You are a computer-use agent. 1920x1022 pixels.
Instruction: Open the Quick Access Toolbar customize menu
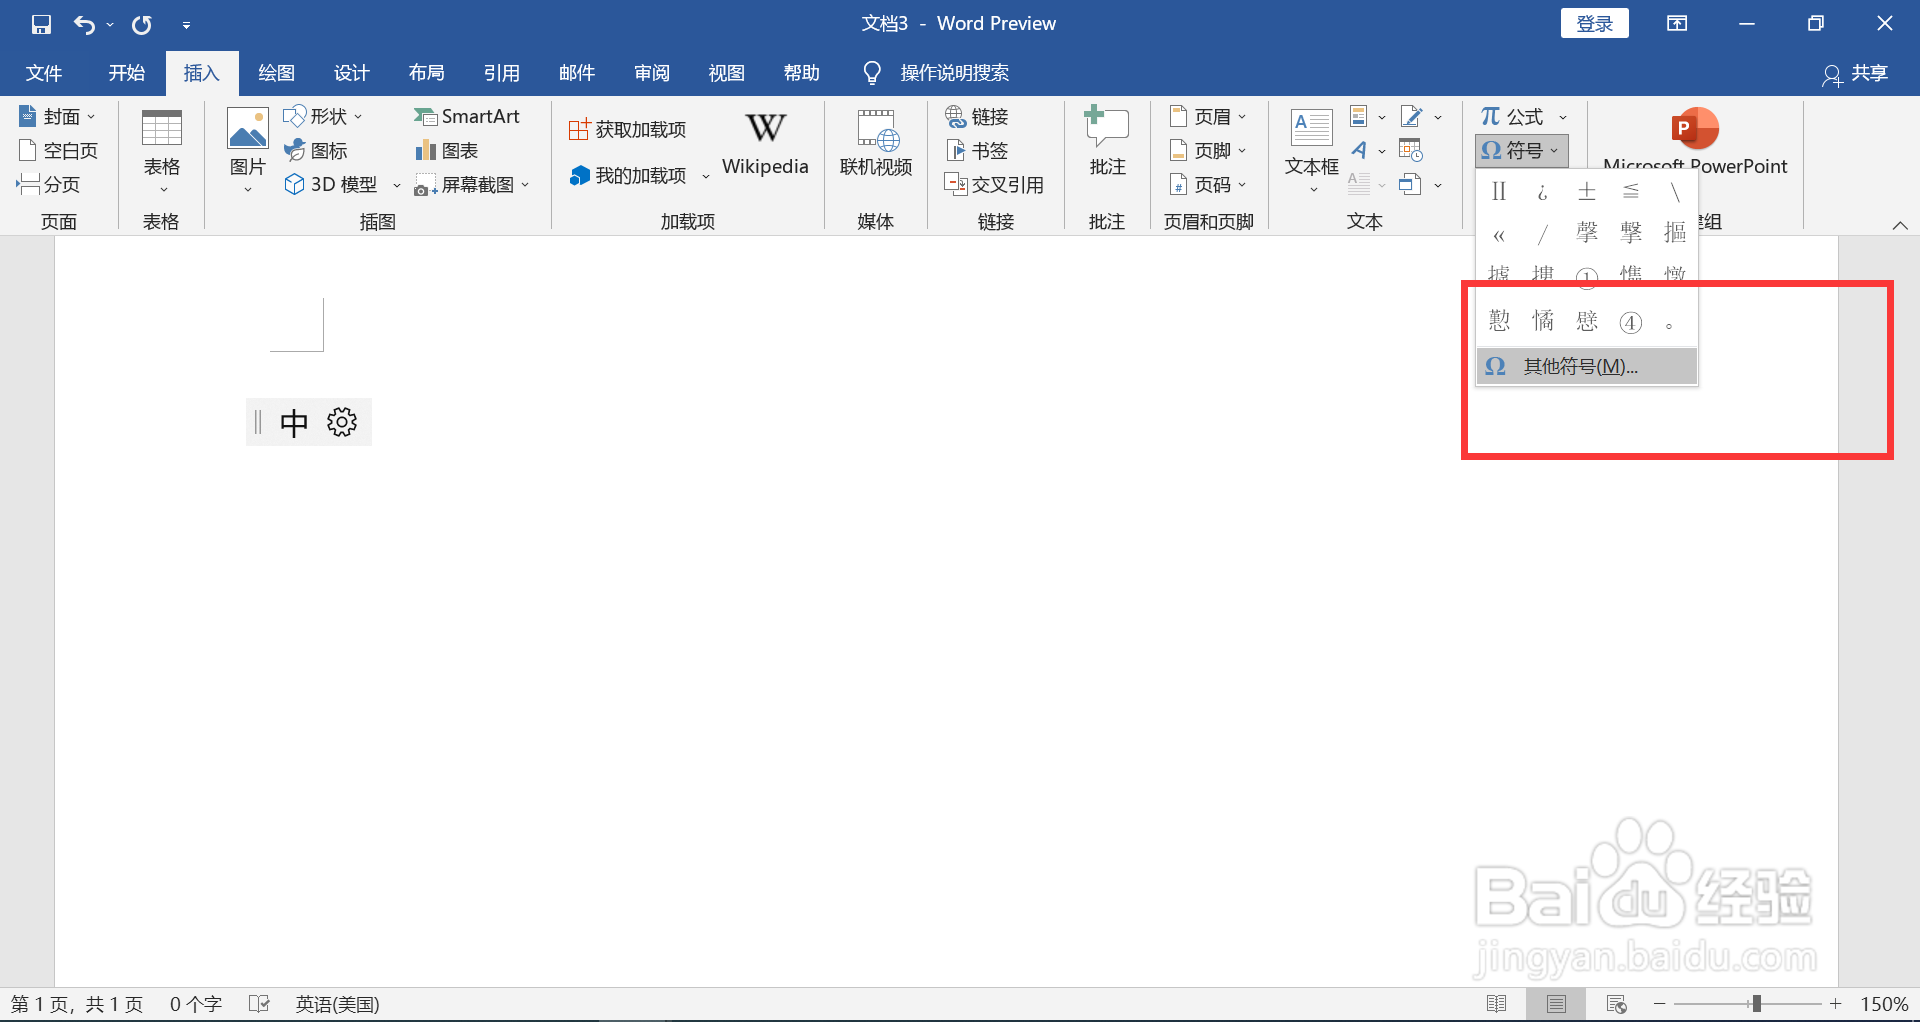(x=186, y=23)
